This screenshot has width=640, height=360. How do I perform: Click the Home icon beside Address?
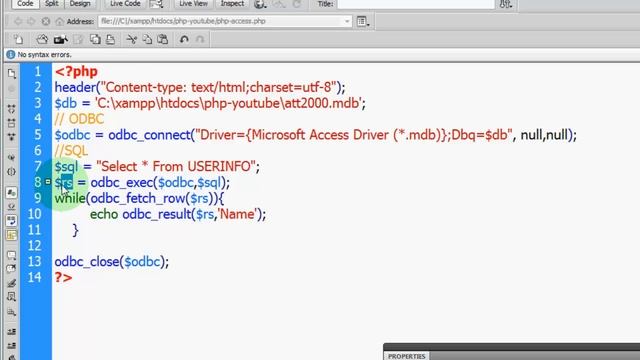[x=60, y=21]
